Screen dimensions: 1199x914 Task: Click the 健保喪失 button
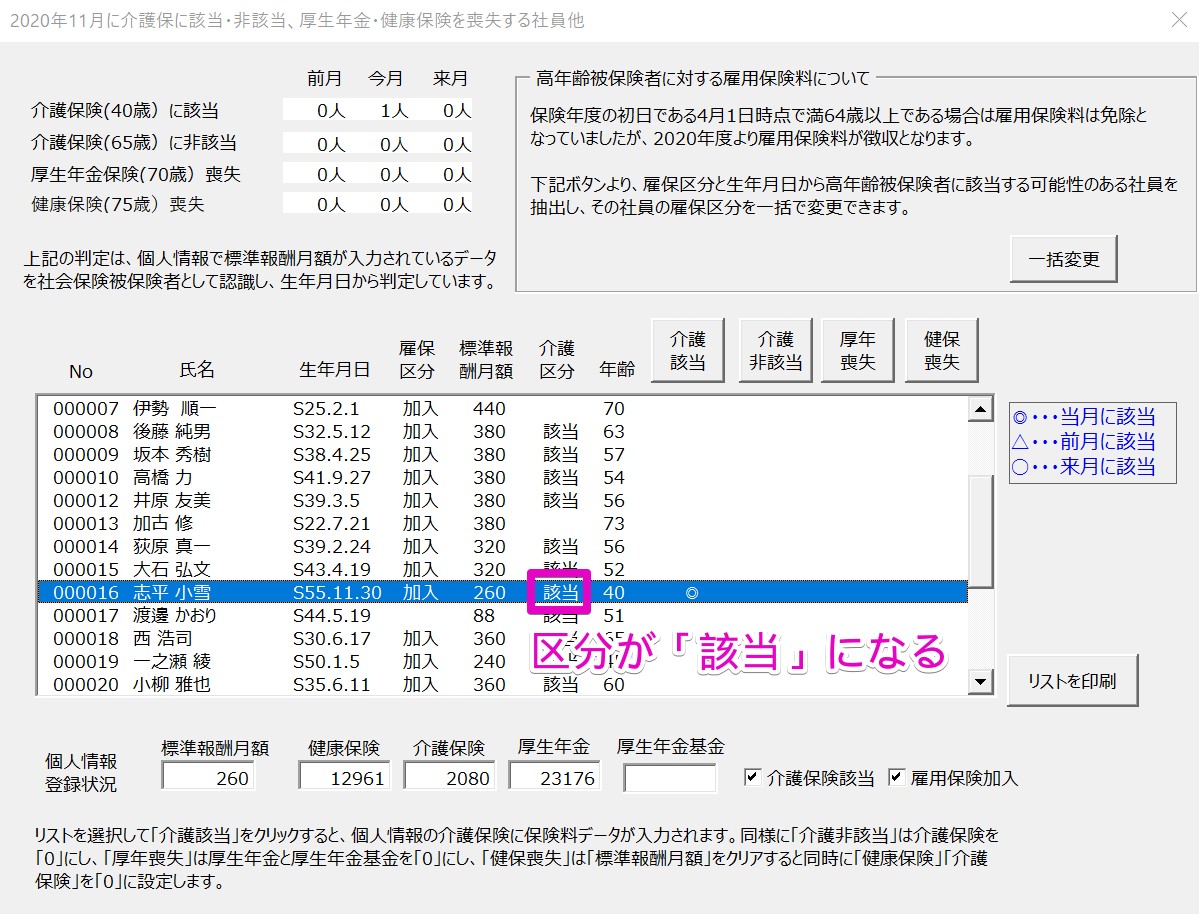[x=940, y=351]
